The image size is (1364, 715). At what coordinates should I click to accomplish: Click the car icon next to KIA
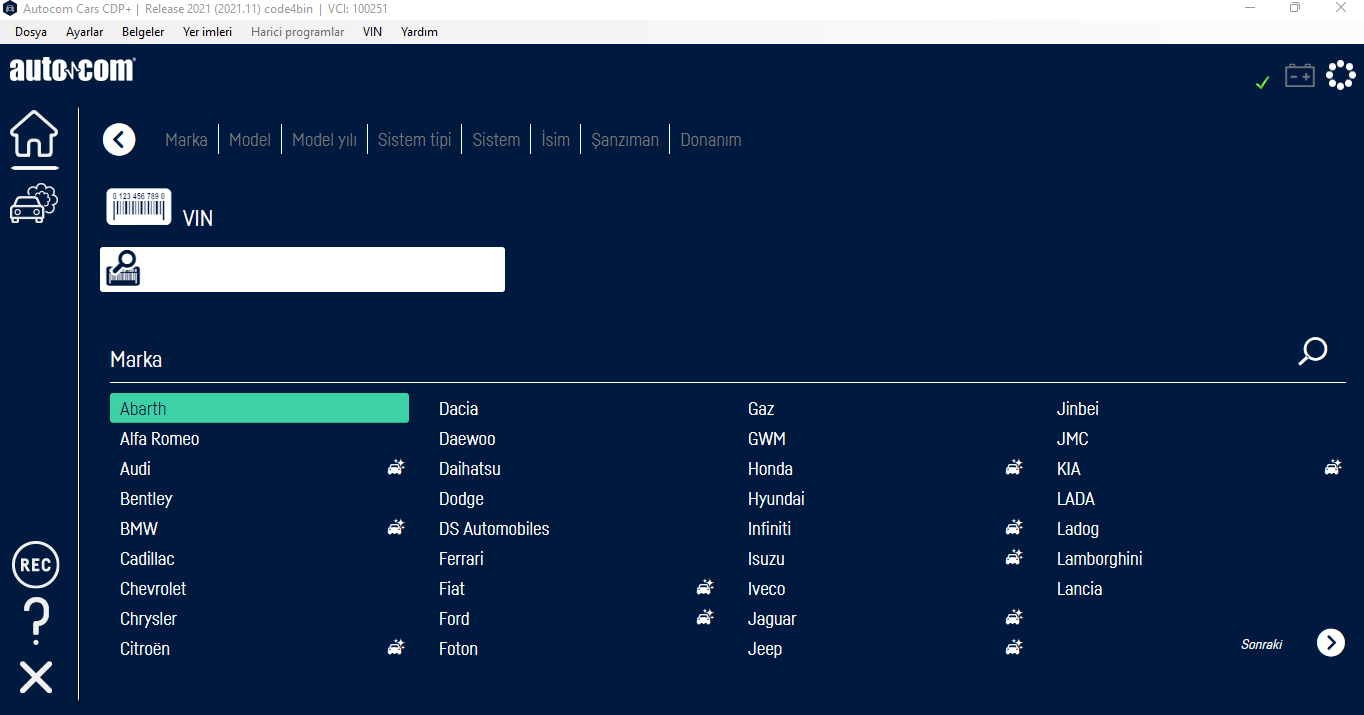tap(1333, 467)
